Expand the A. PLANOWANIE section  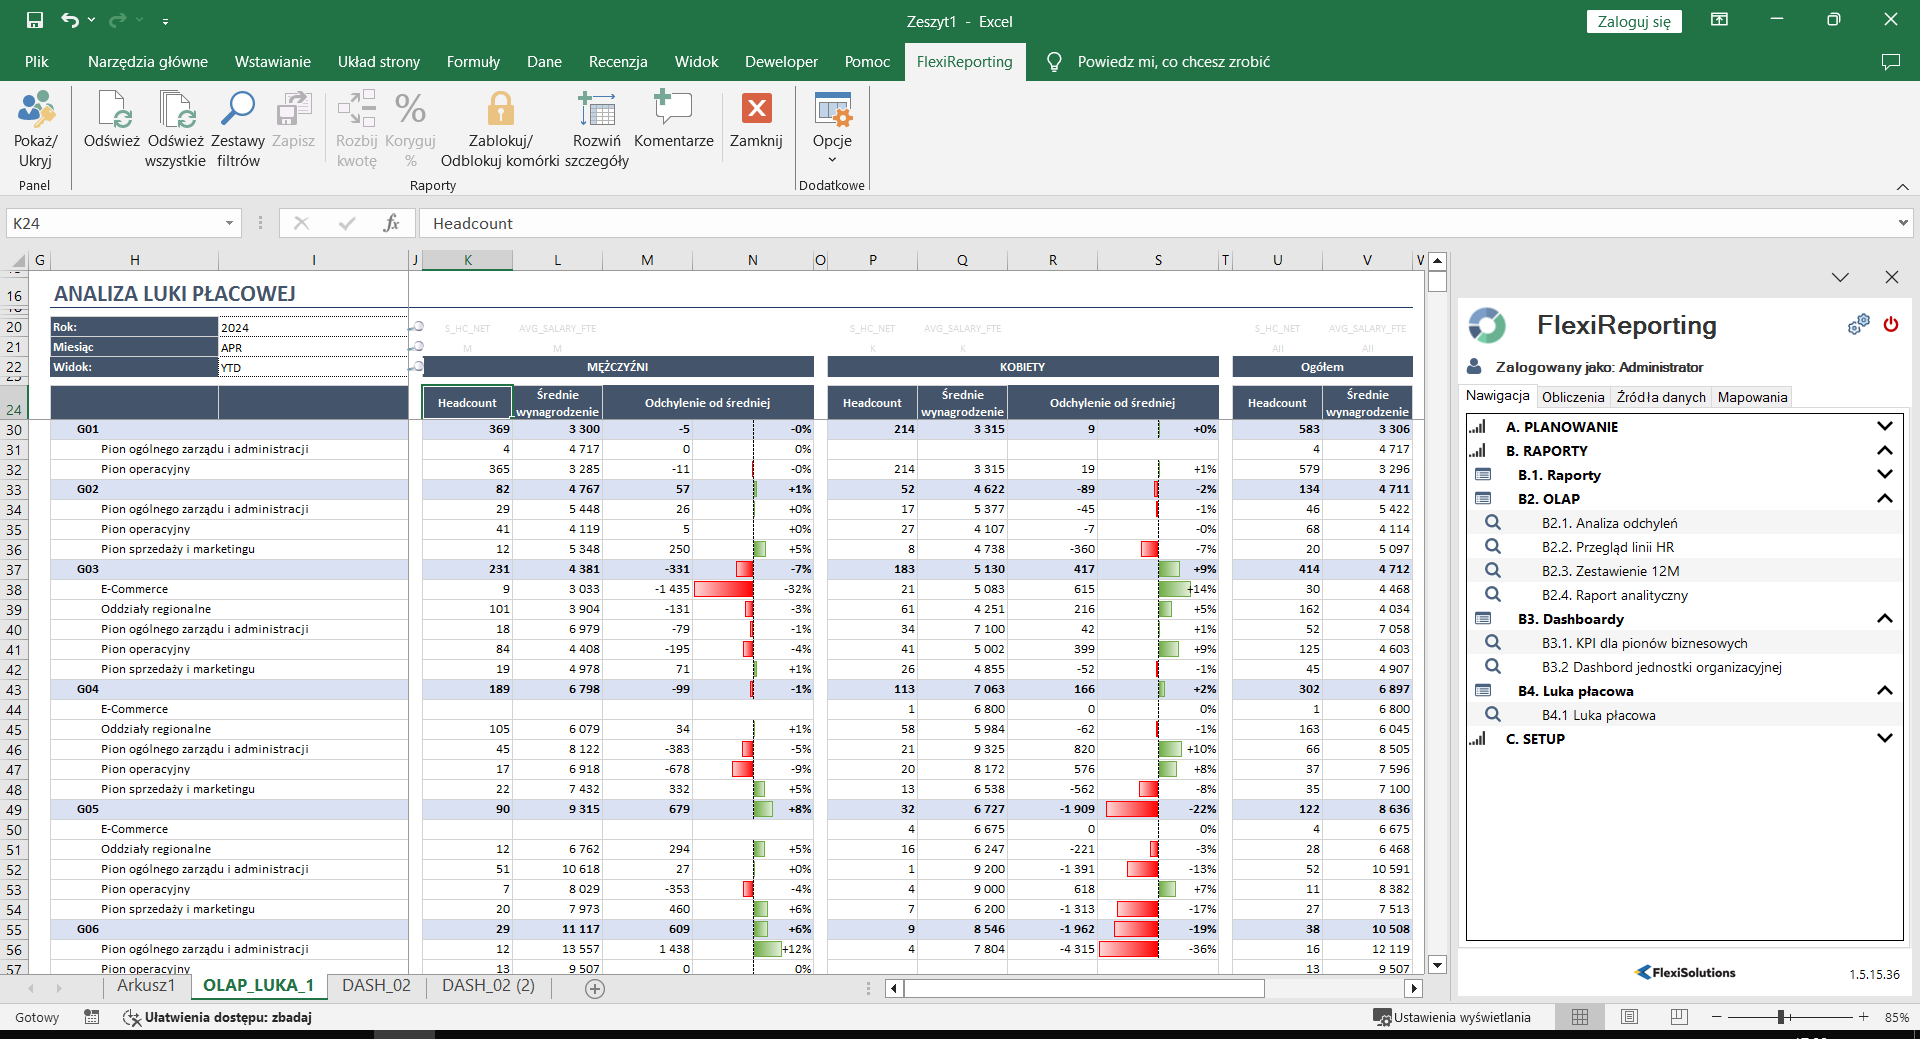(1884, 427)
